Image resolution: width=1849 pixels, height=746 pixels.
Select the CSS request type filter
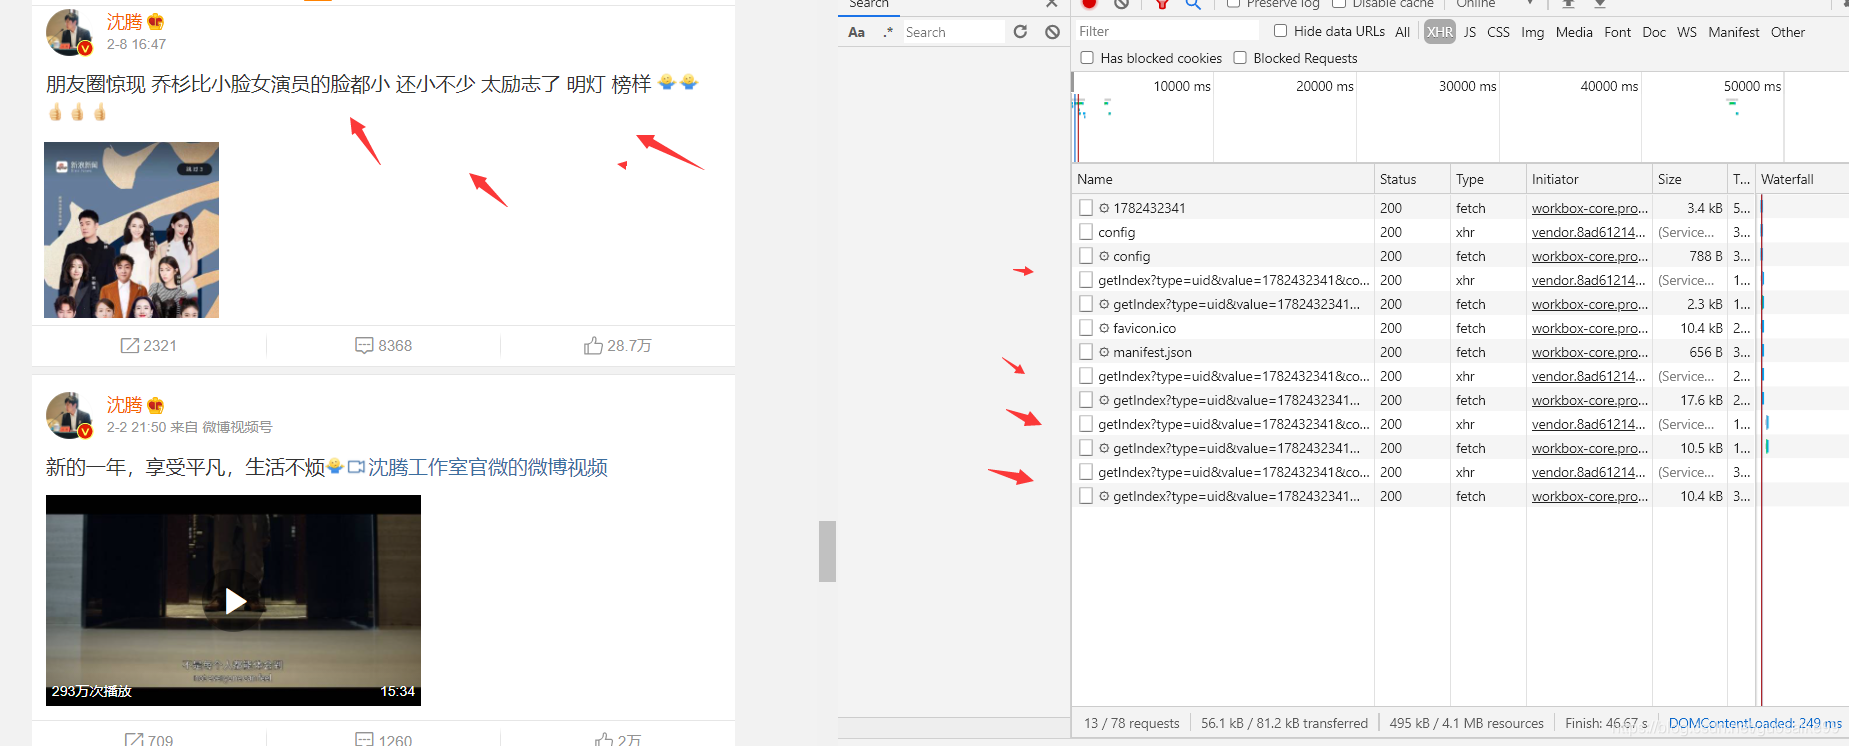click(x=1498, y=32)
